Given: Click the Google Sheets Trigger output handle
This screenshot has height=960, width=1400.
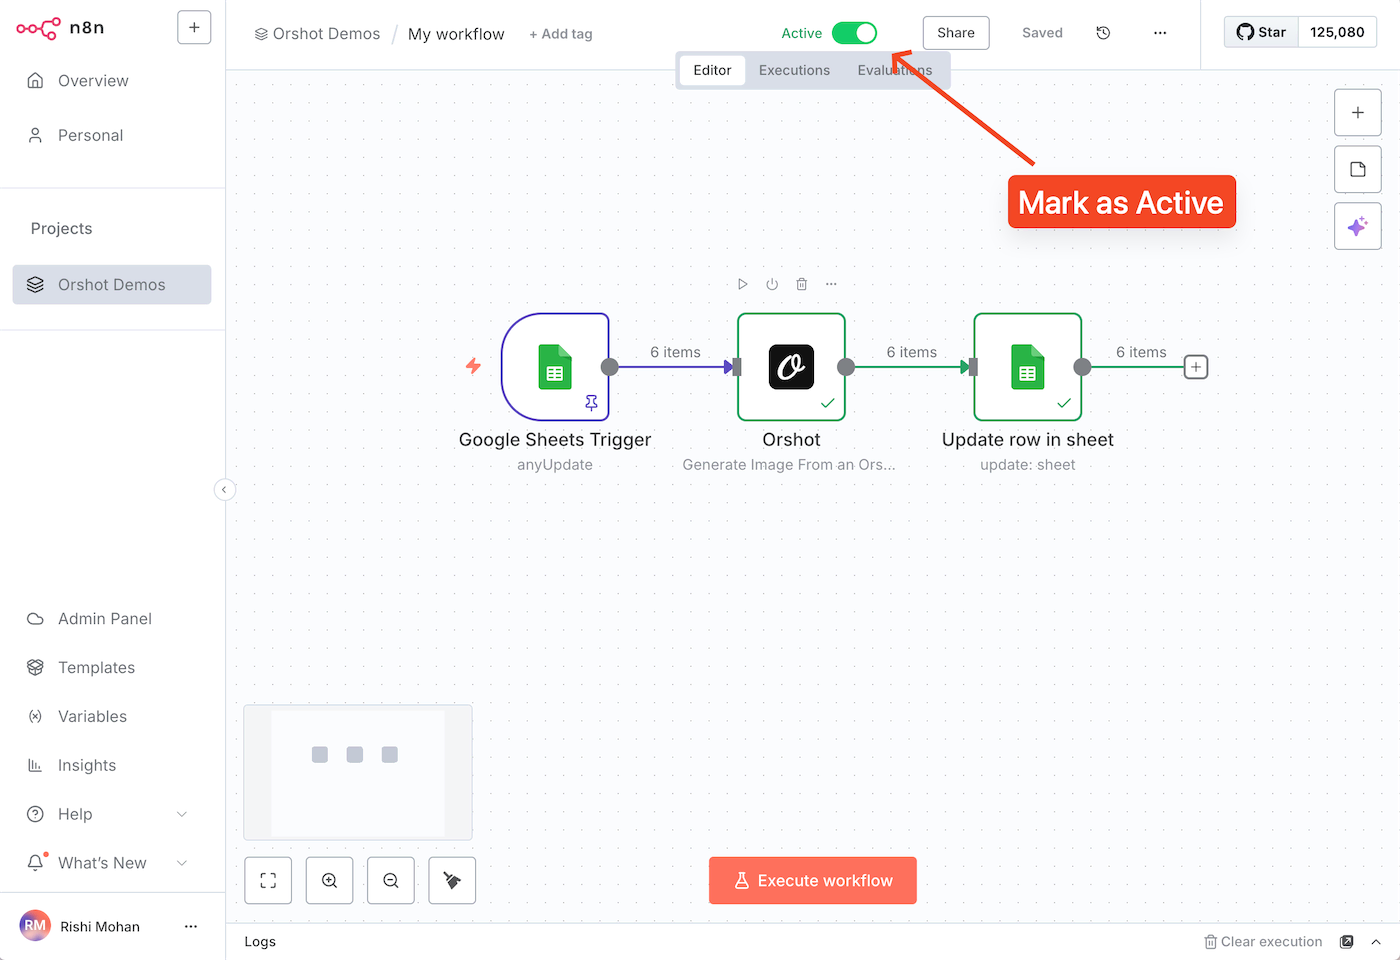Looking at the screenshot, I should 609,367.
